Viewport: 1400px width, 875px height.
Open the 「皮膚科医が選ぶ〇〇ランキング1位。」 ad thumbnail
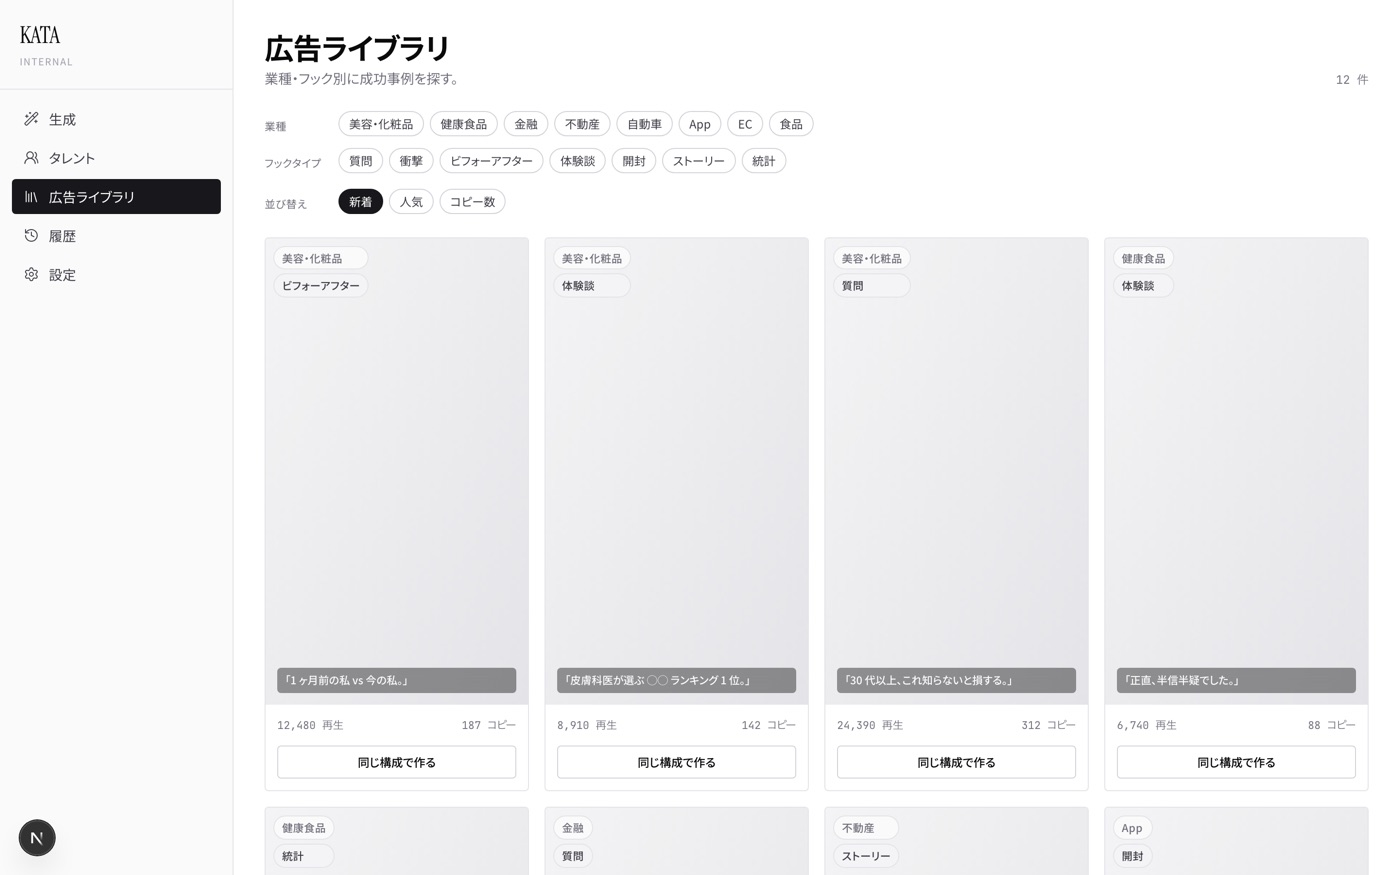677,471
